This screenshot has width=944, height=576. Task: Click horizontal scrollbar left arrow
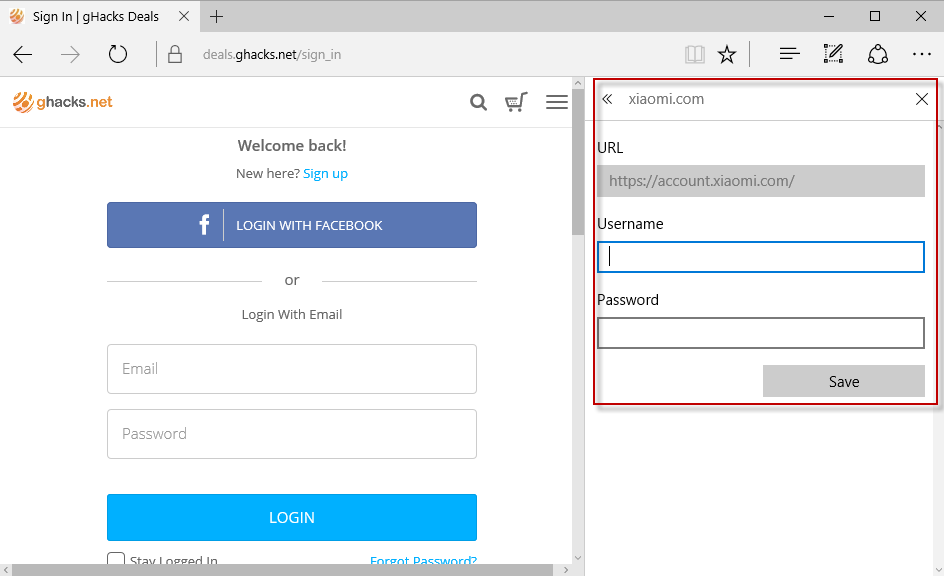point(6,570)
